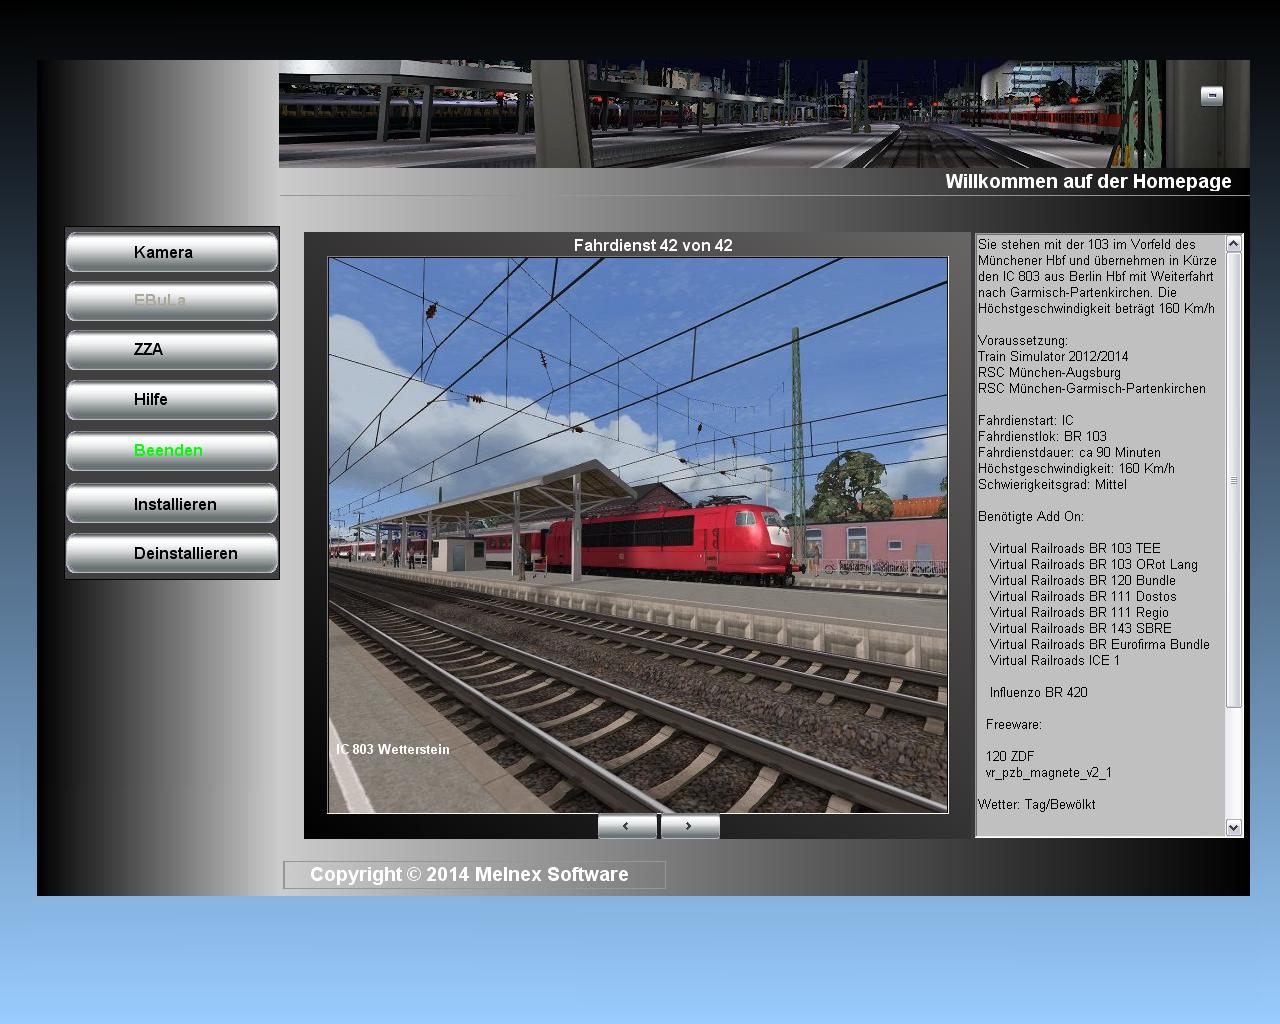Click the 'Freeware:' heading
Screen dimensions: 1280x1024
(x=1014, y=724)
